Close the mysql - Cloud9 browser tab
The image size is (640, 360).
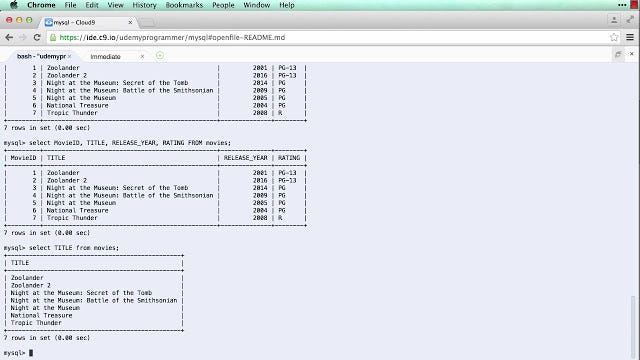pyautogui.click(x=130, y=22)
